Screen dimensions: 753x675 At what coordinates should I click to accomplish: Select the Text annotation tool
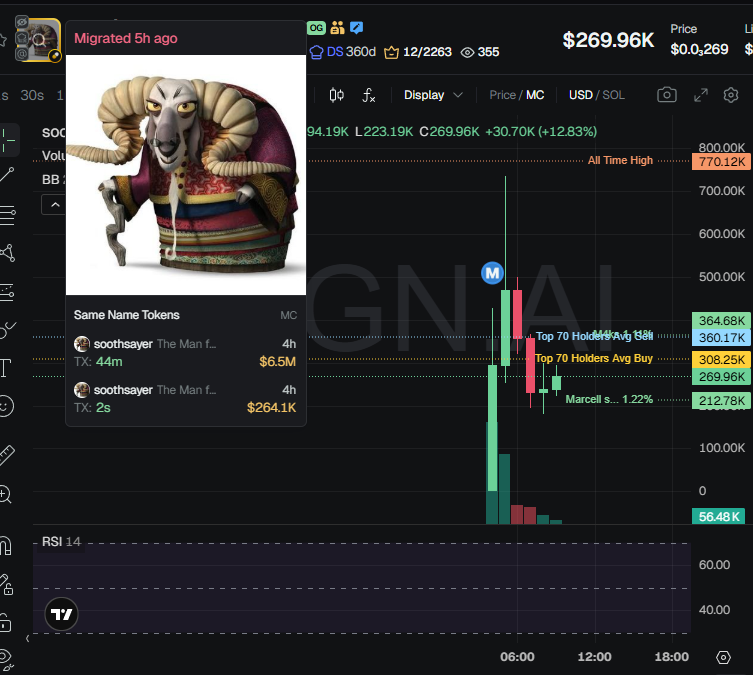[x=5, y=368]
